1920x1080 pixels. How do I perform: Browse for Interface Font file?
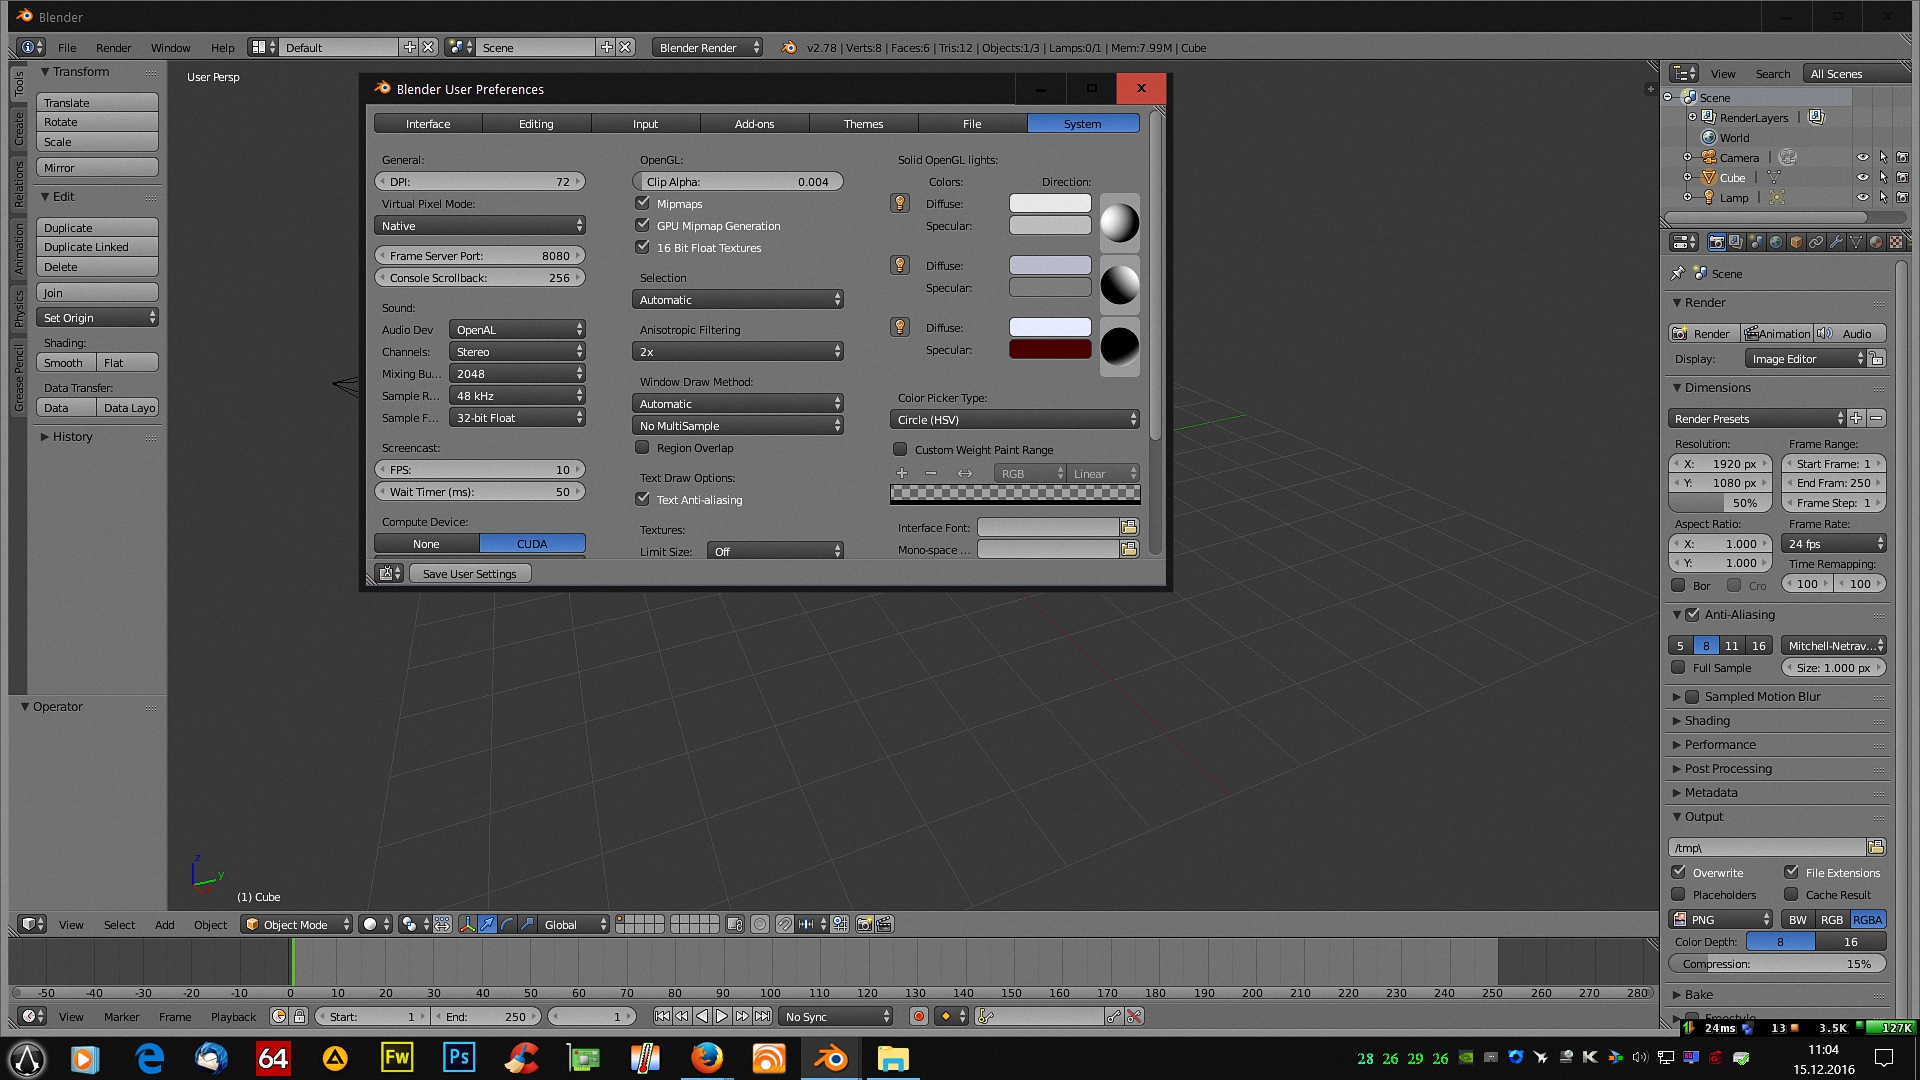point(1129,527)
